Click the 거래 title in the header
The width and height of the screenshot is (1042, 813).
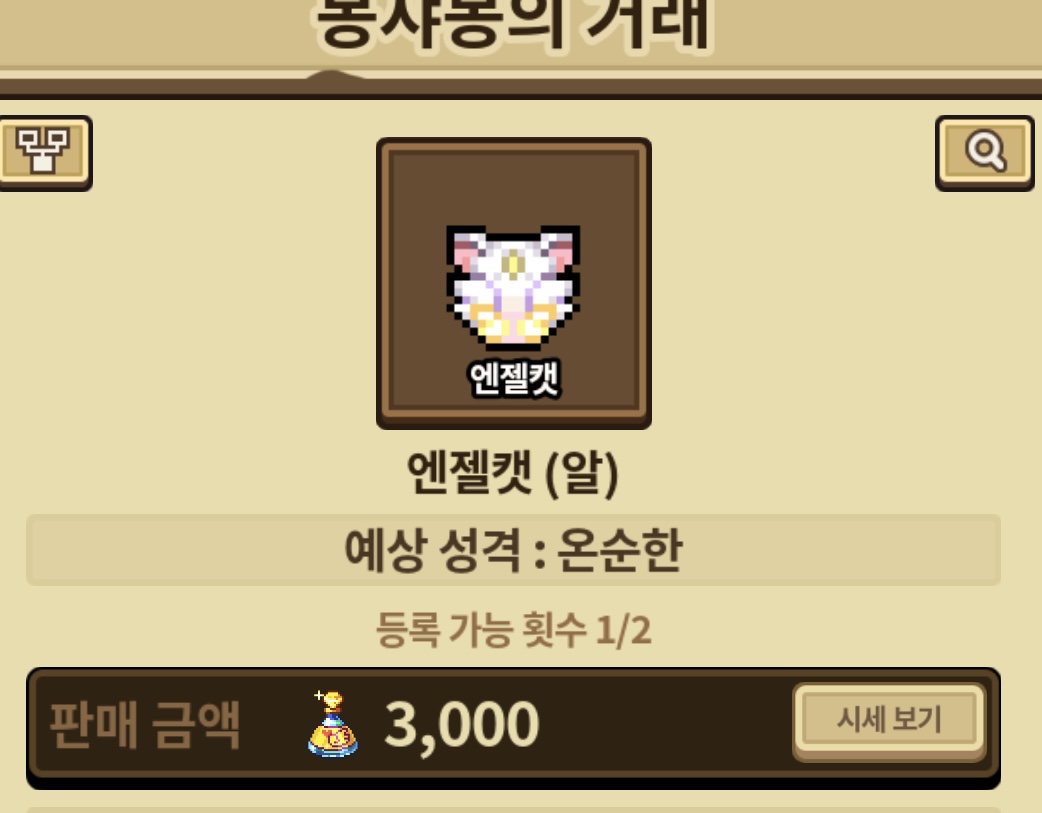(x=649, y=23)
